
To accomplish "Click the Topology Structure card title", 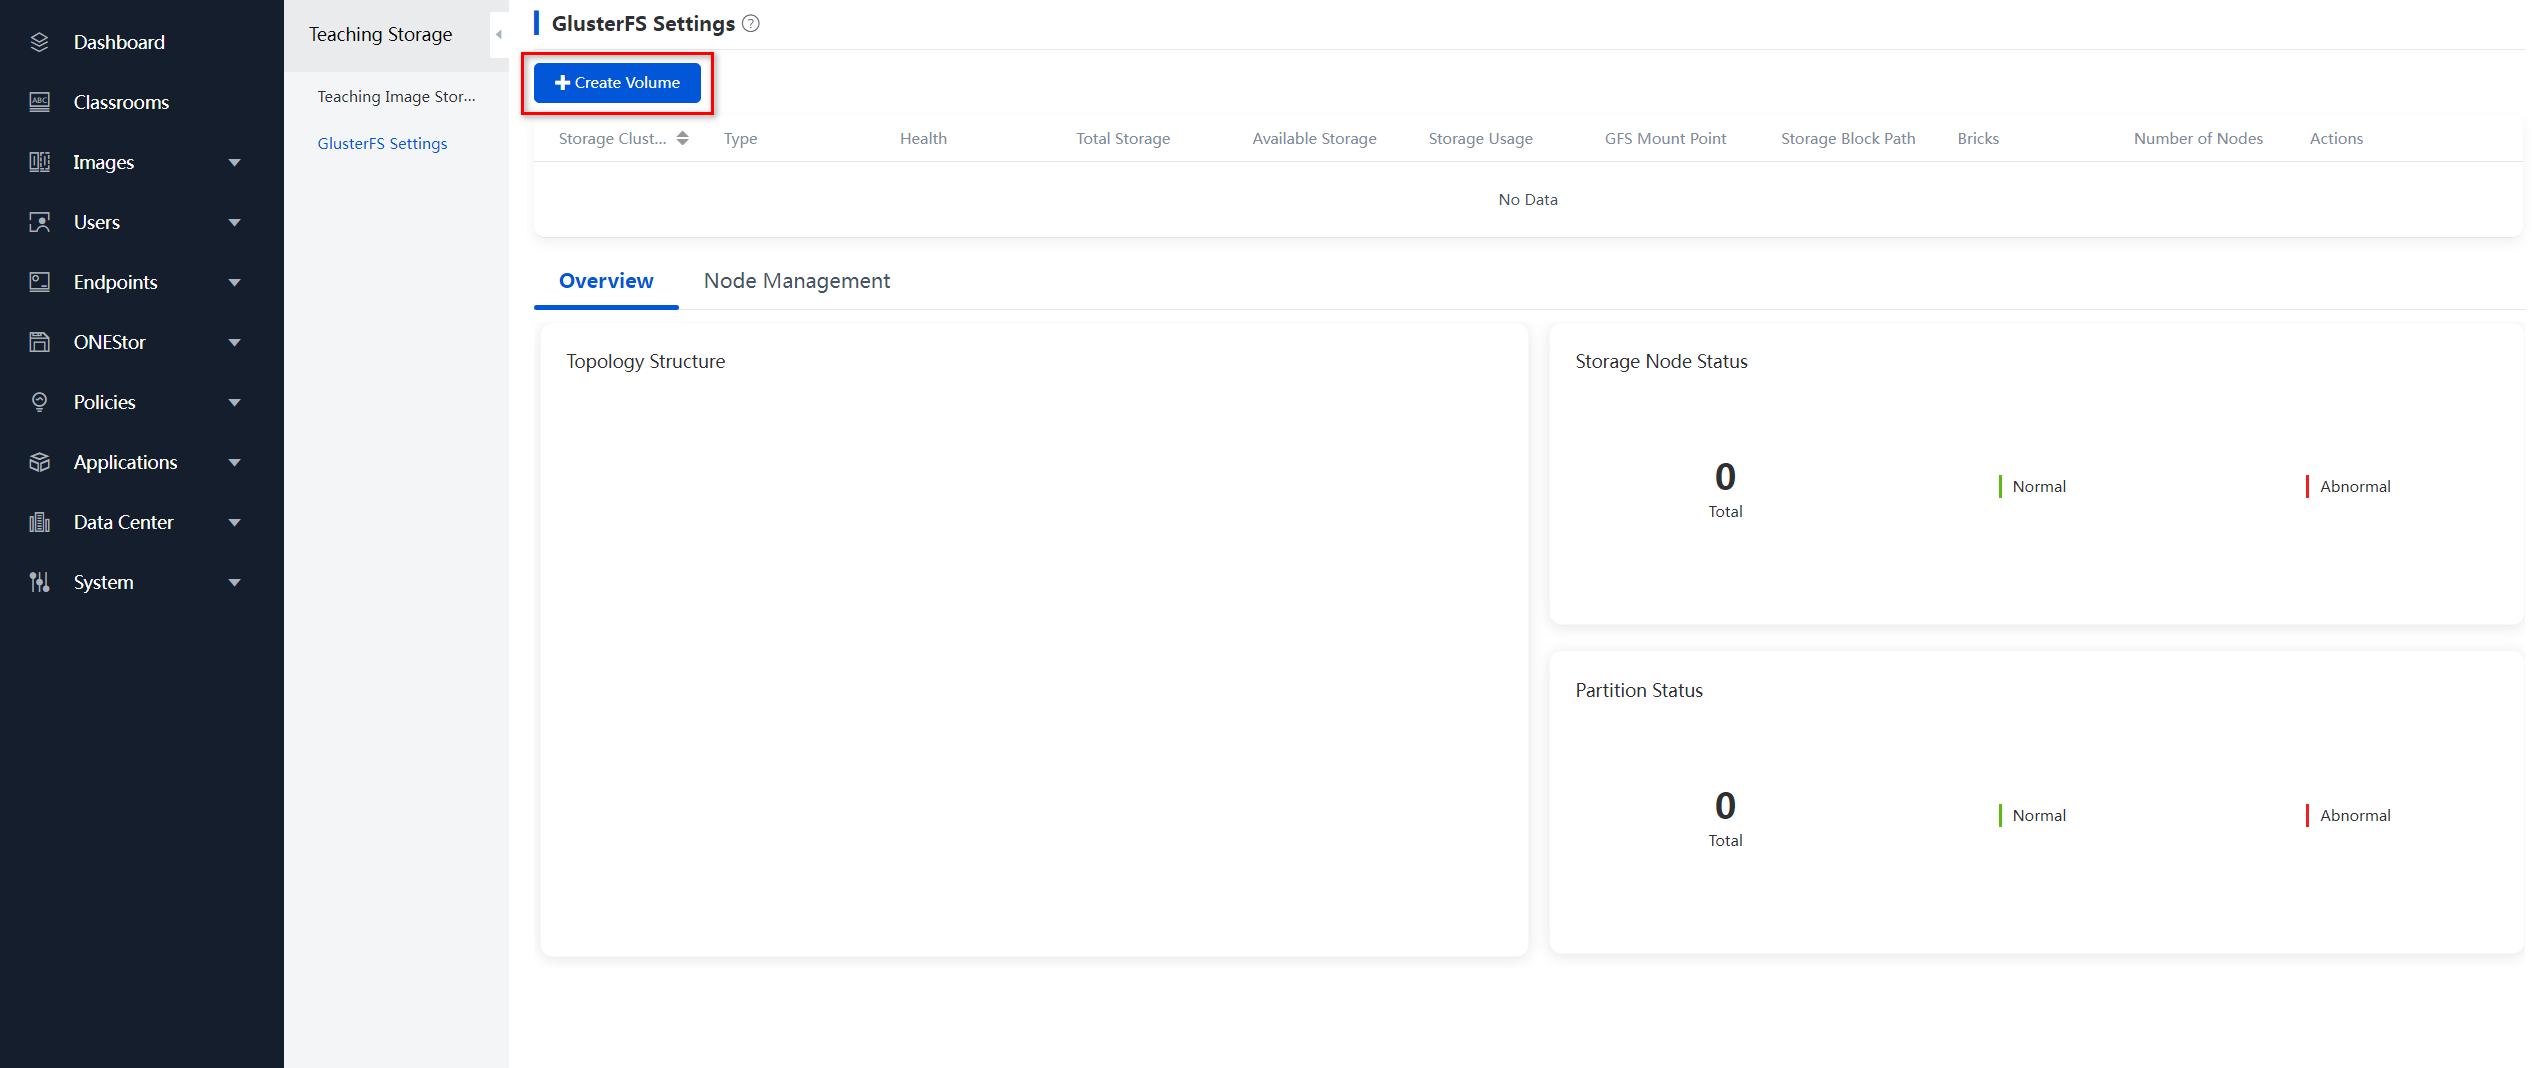I will pos(645,361).
